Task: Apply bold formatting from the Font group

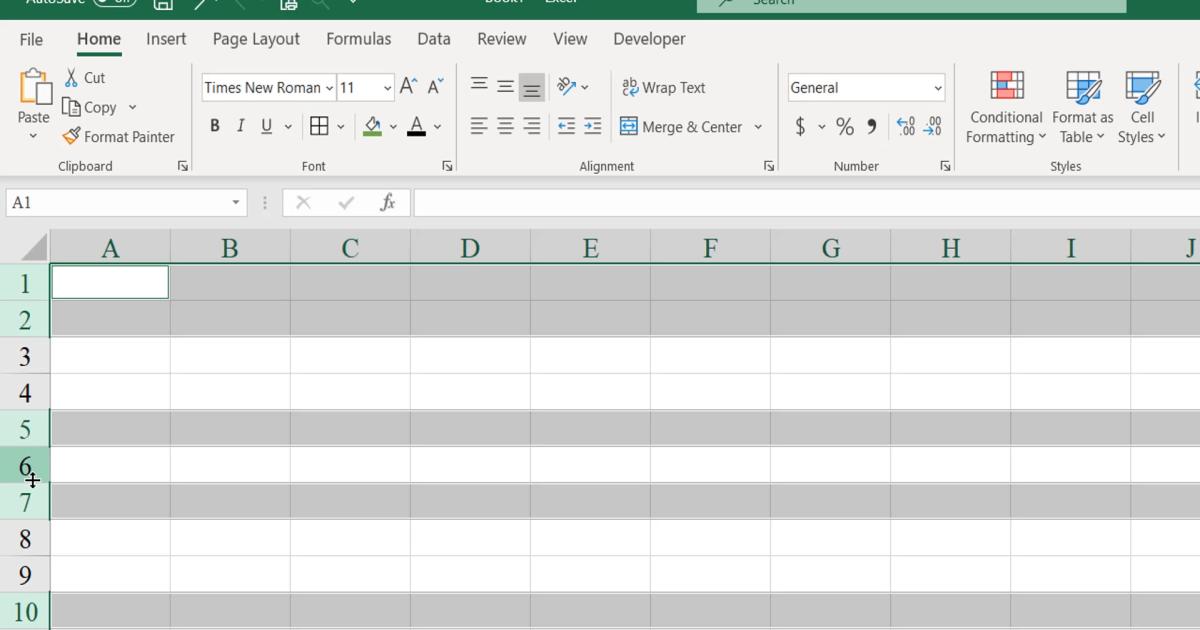Action: [214, 125]
